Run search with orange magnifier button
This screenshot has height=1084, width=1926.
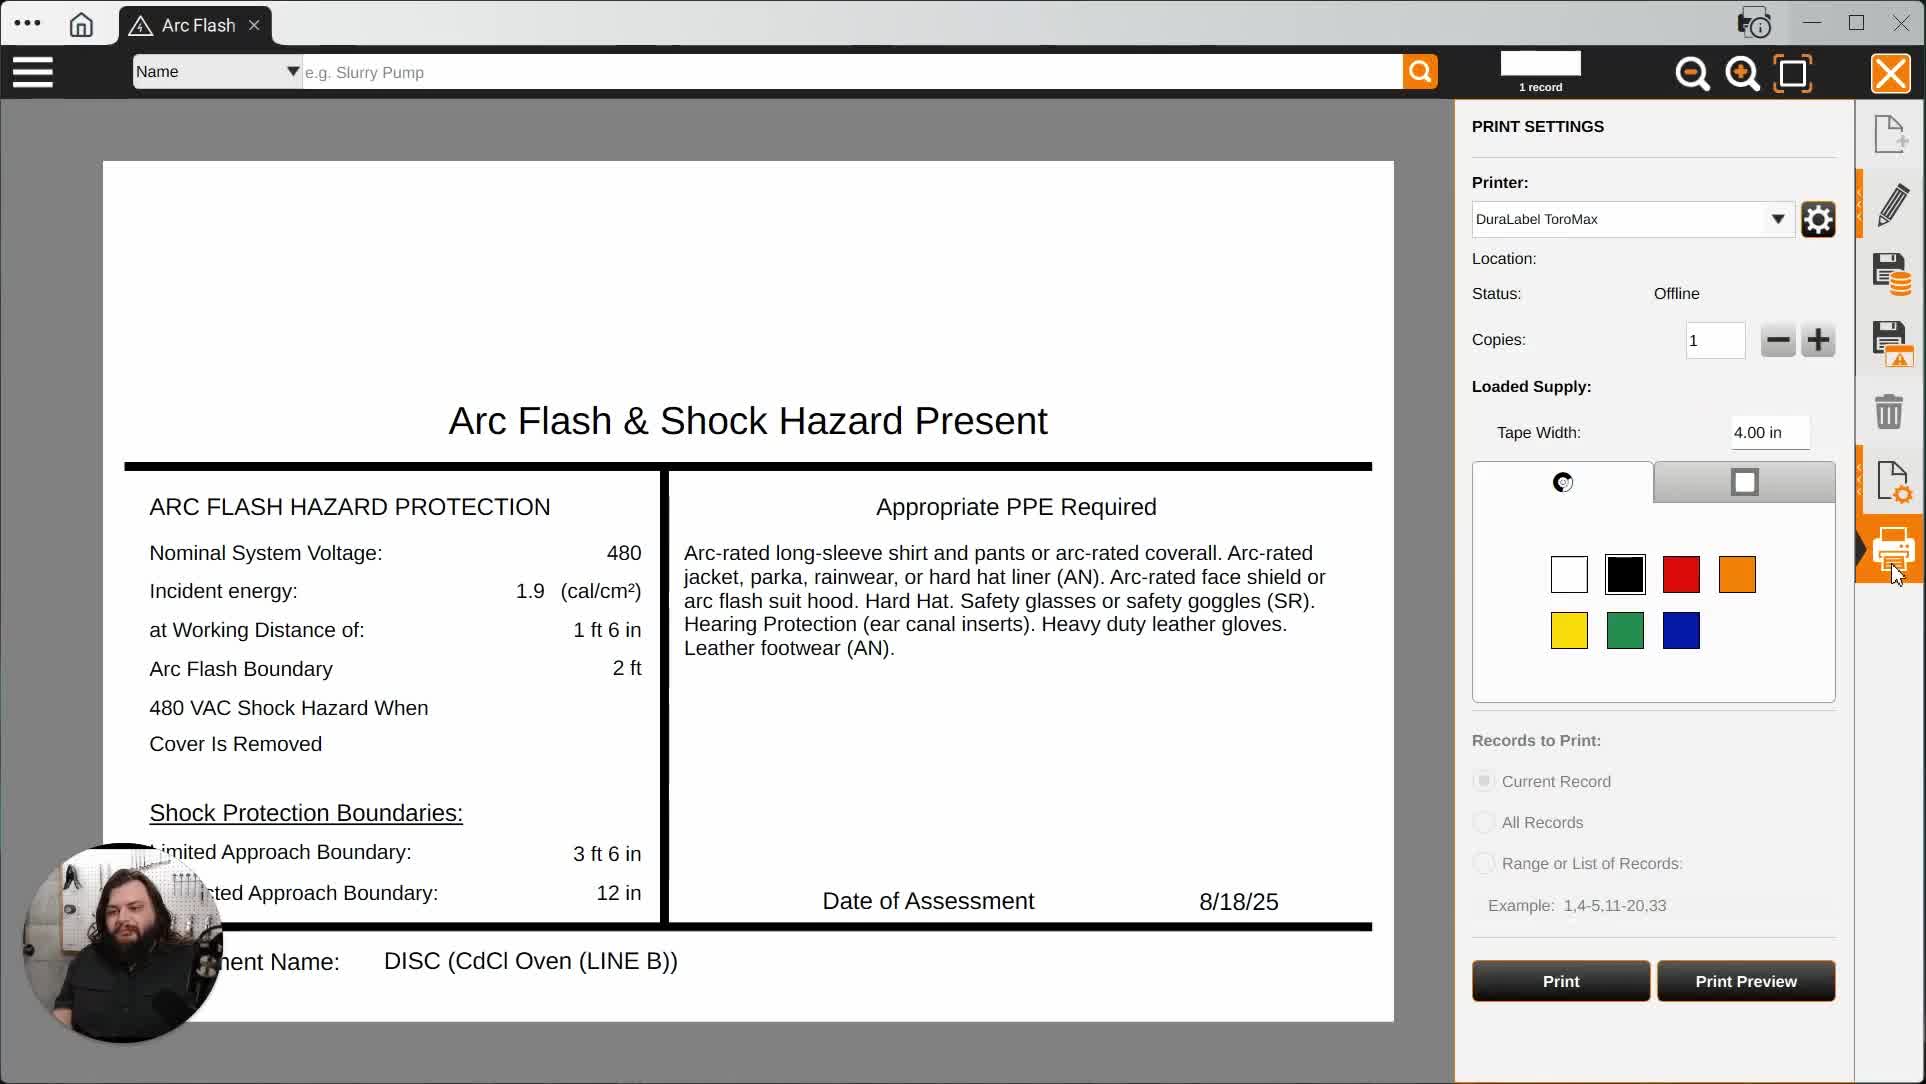pos(1420,72)
